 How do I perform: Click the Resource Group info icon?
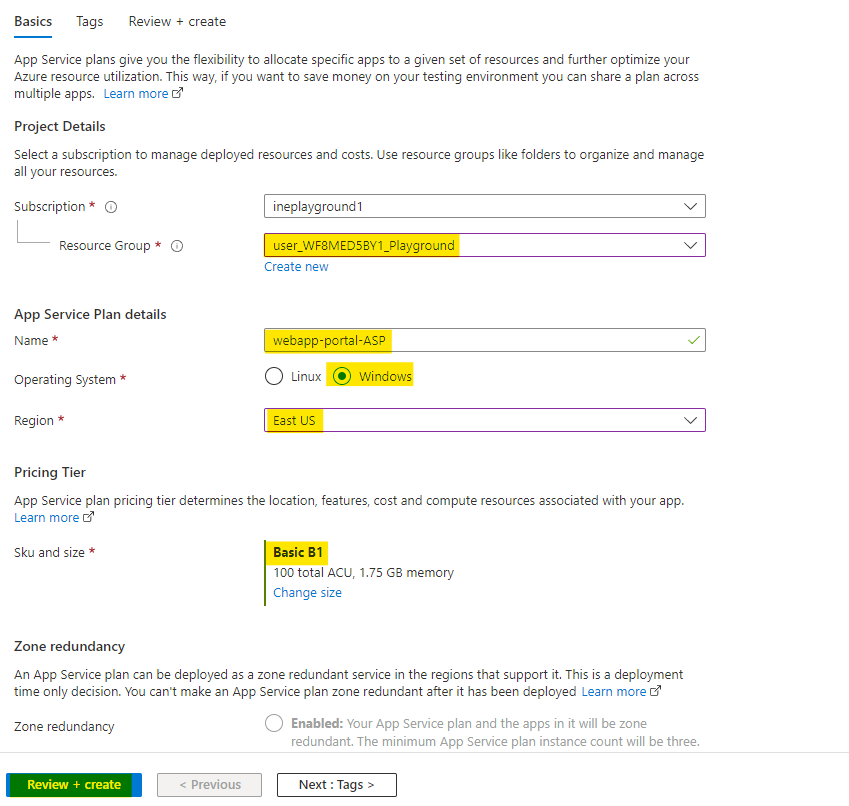click(x=177, y=246)
